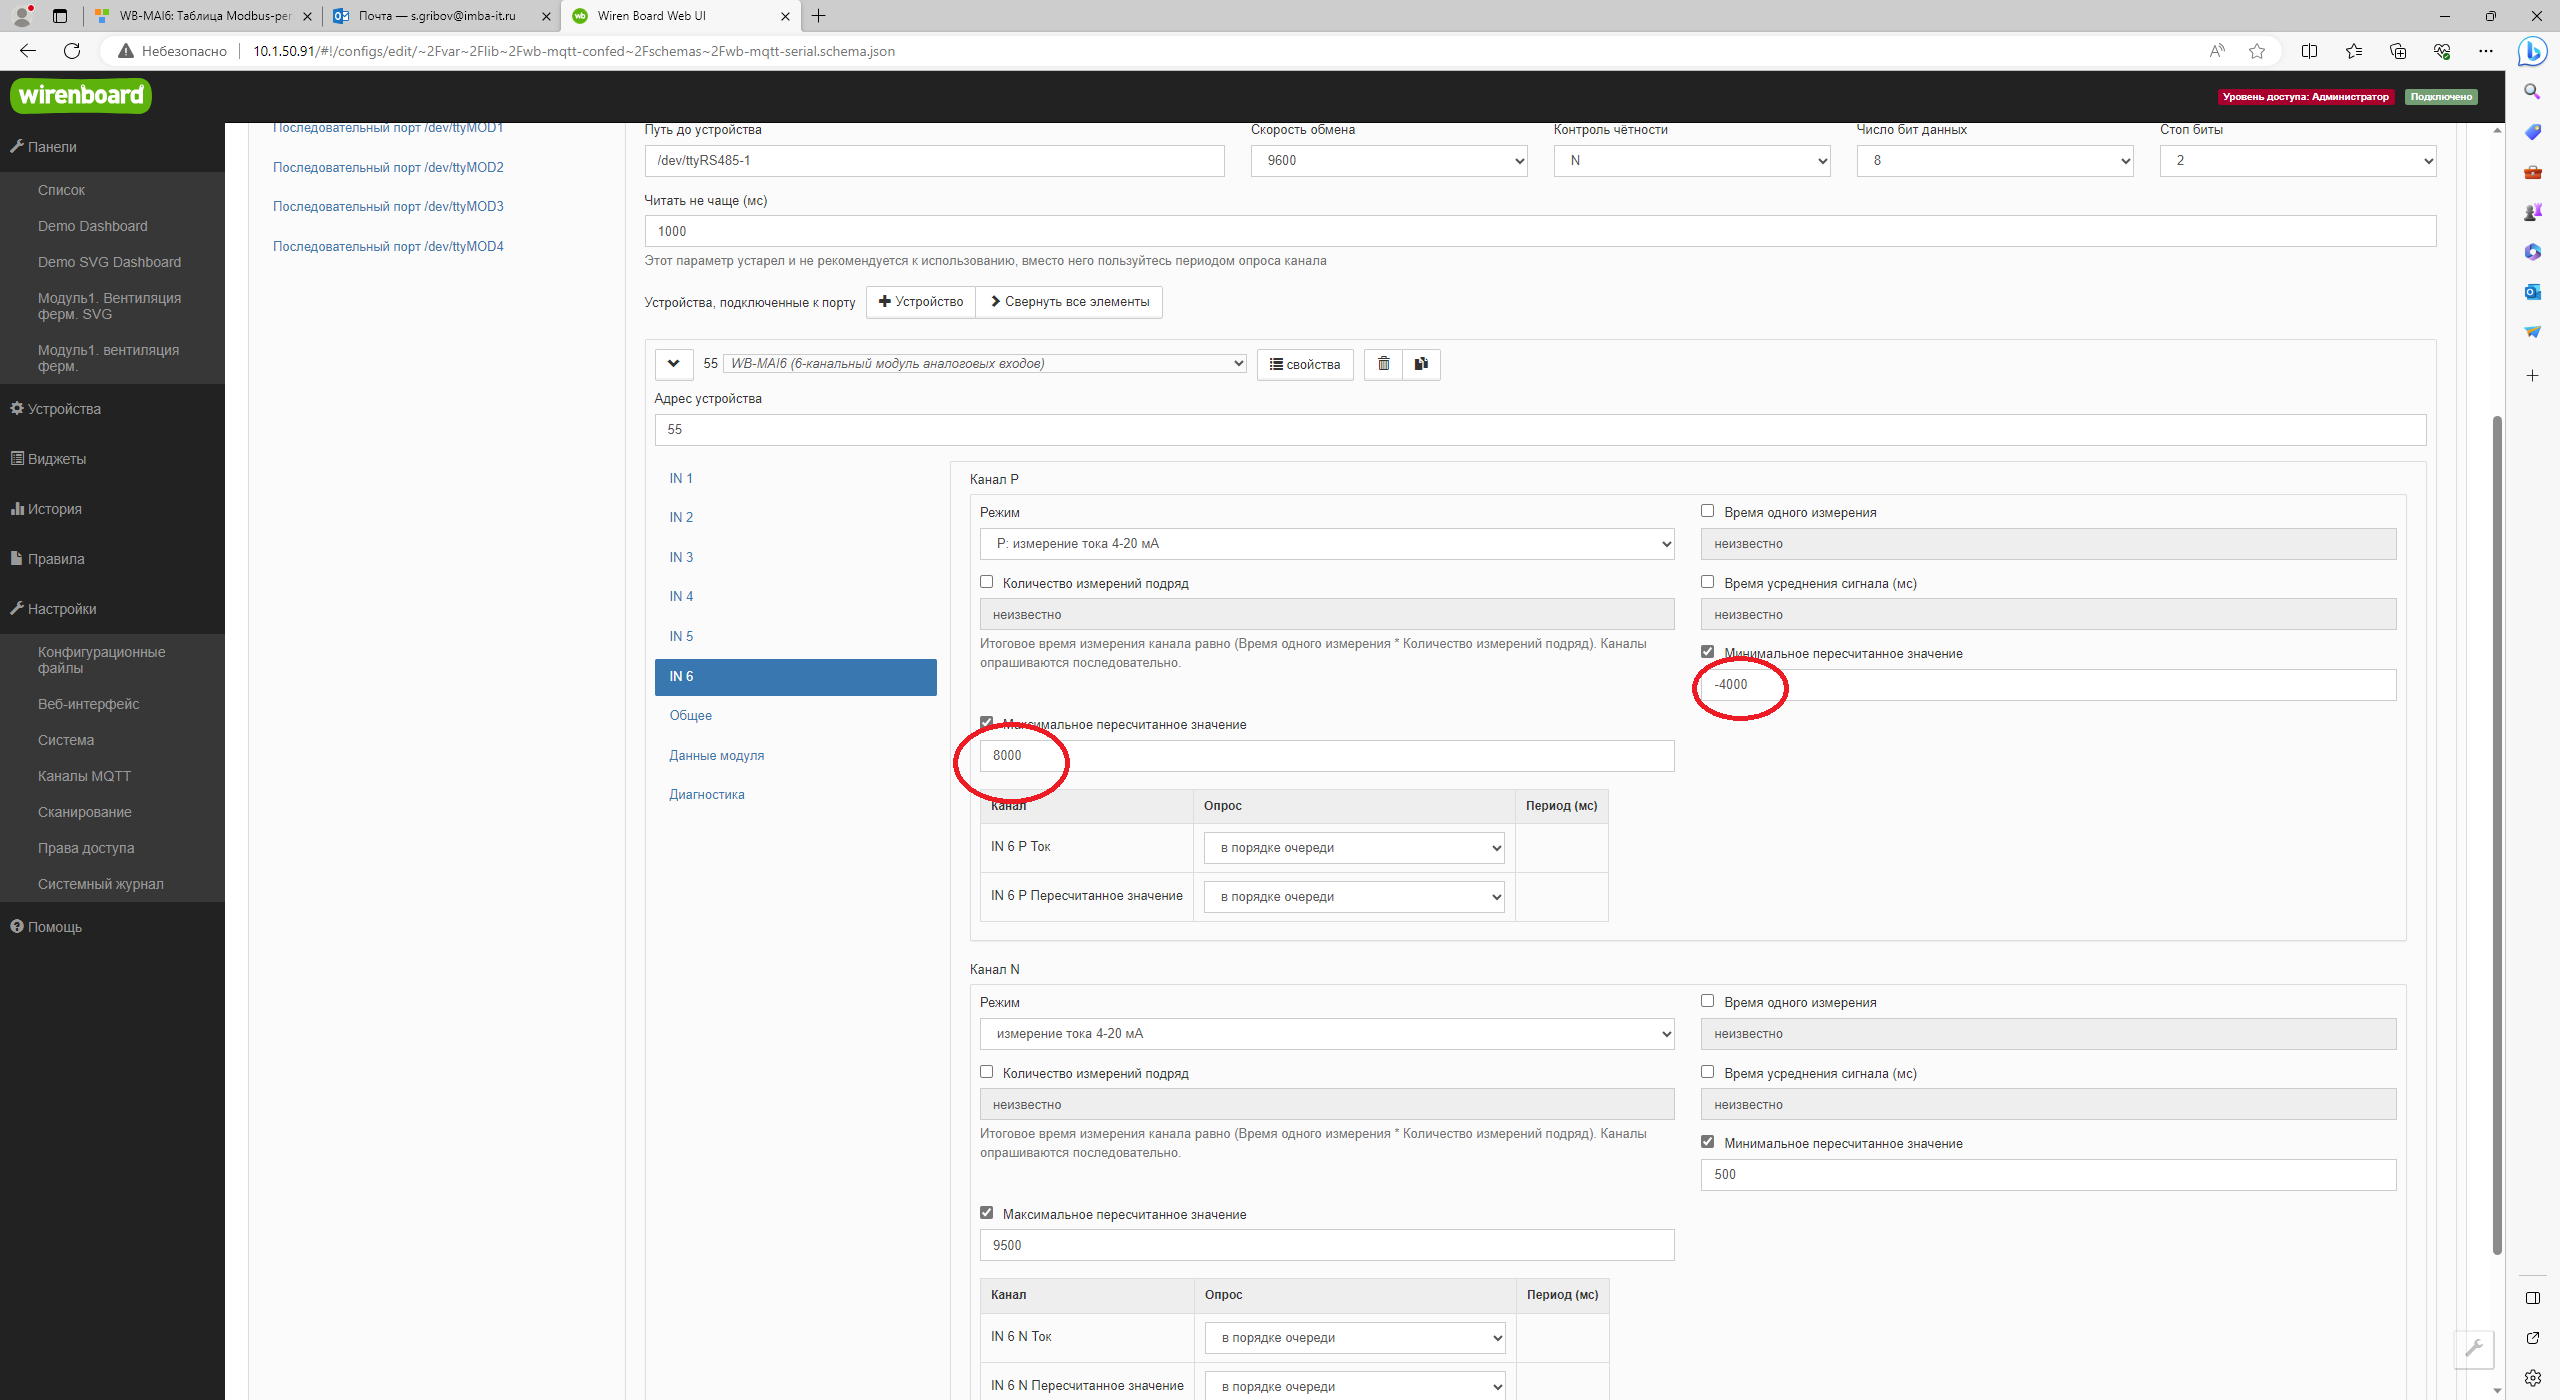This screenshot has width=2560, height=1400.
Task: Open Диагностика settings tab
Action: (x=707, y=793)
